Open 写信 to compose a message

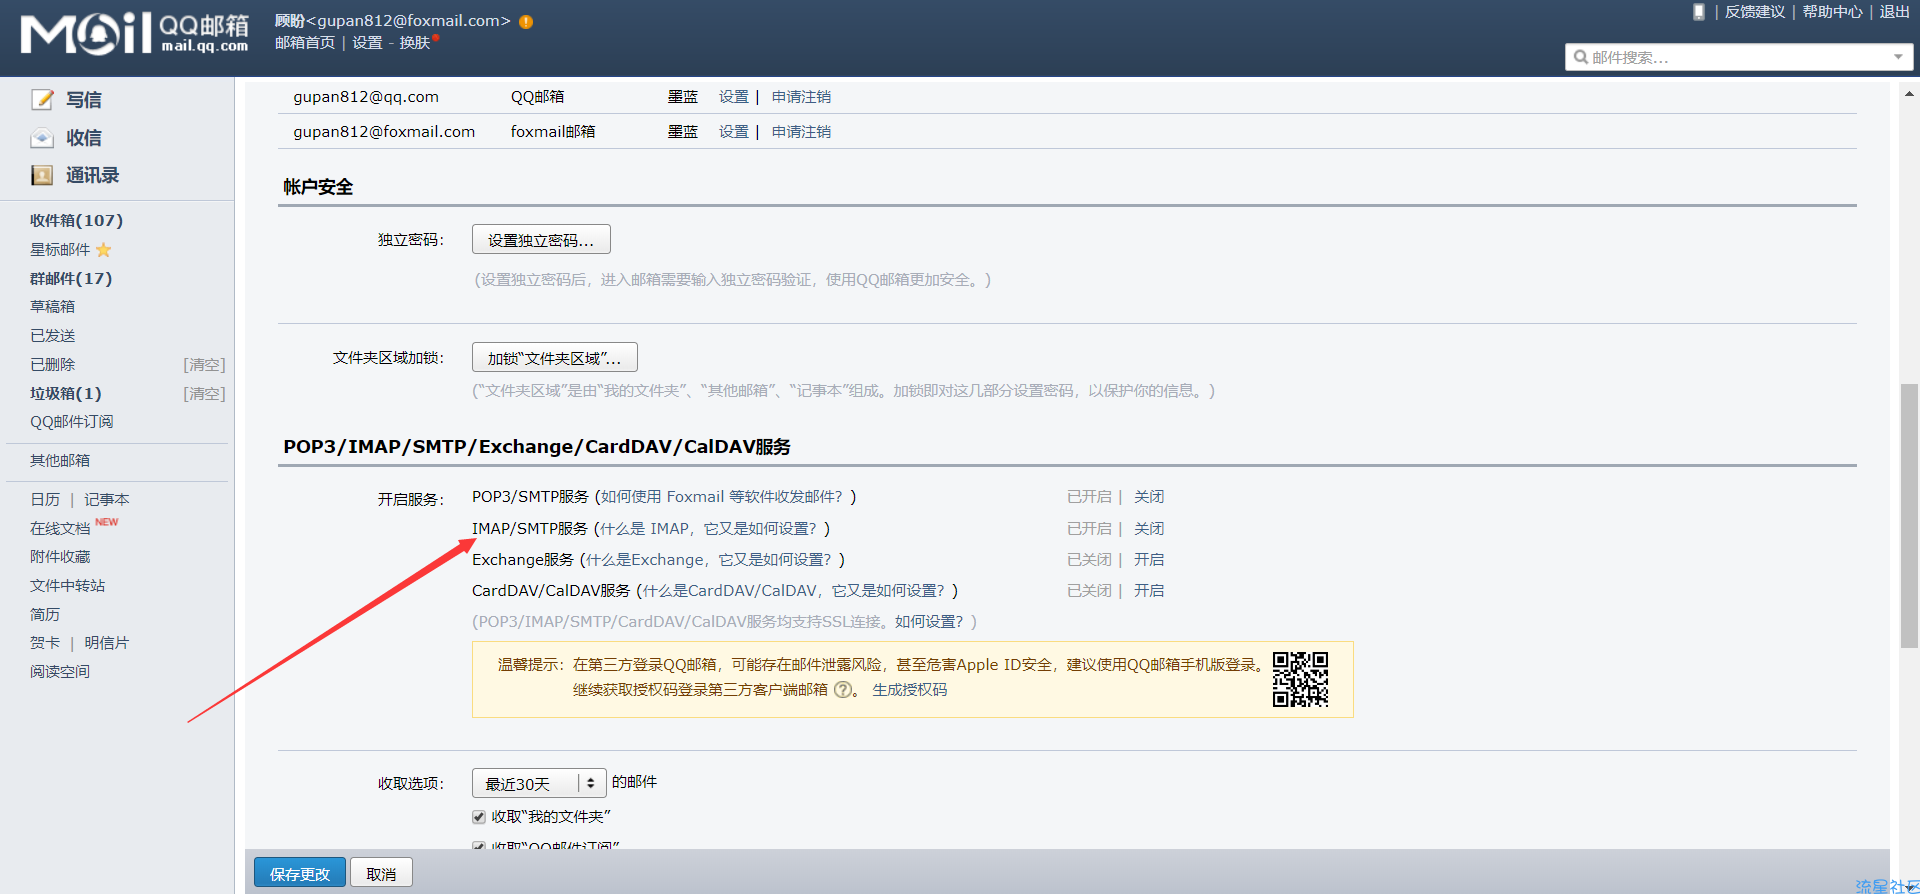pyautogui.click(x=84, y=100)
